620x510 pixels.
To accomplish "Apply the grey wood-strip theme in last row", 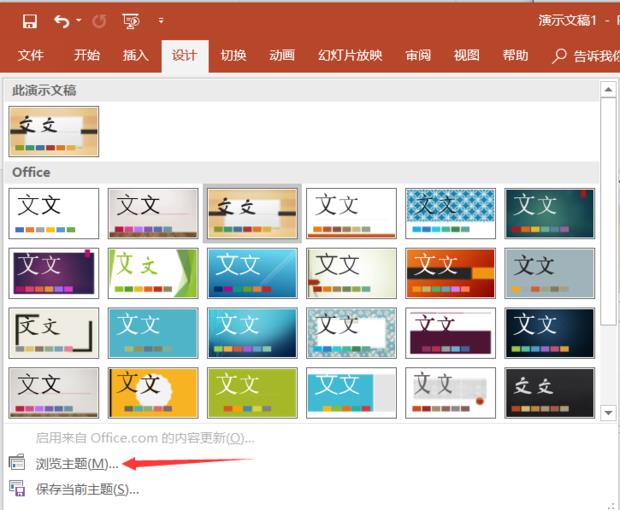I will coord(54,393).
